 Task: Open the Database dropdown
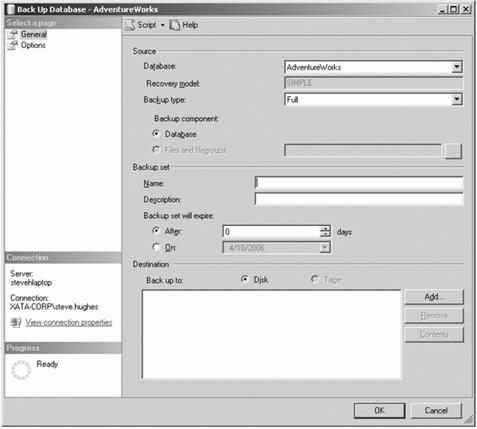(x=457, y=67)
